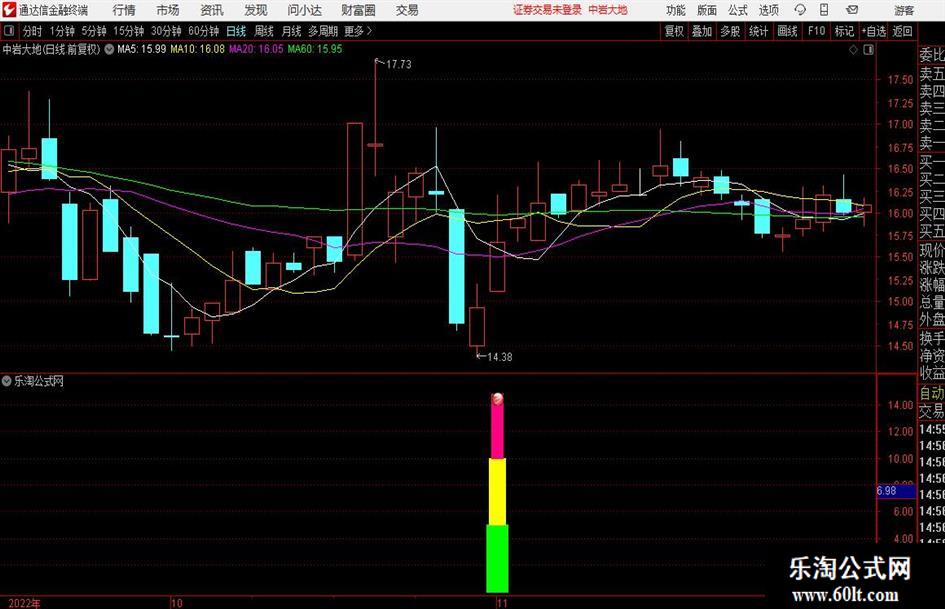Open the 版面 menu
Screen dimensions: 945x609
coord(706,10)
